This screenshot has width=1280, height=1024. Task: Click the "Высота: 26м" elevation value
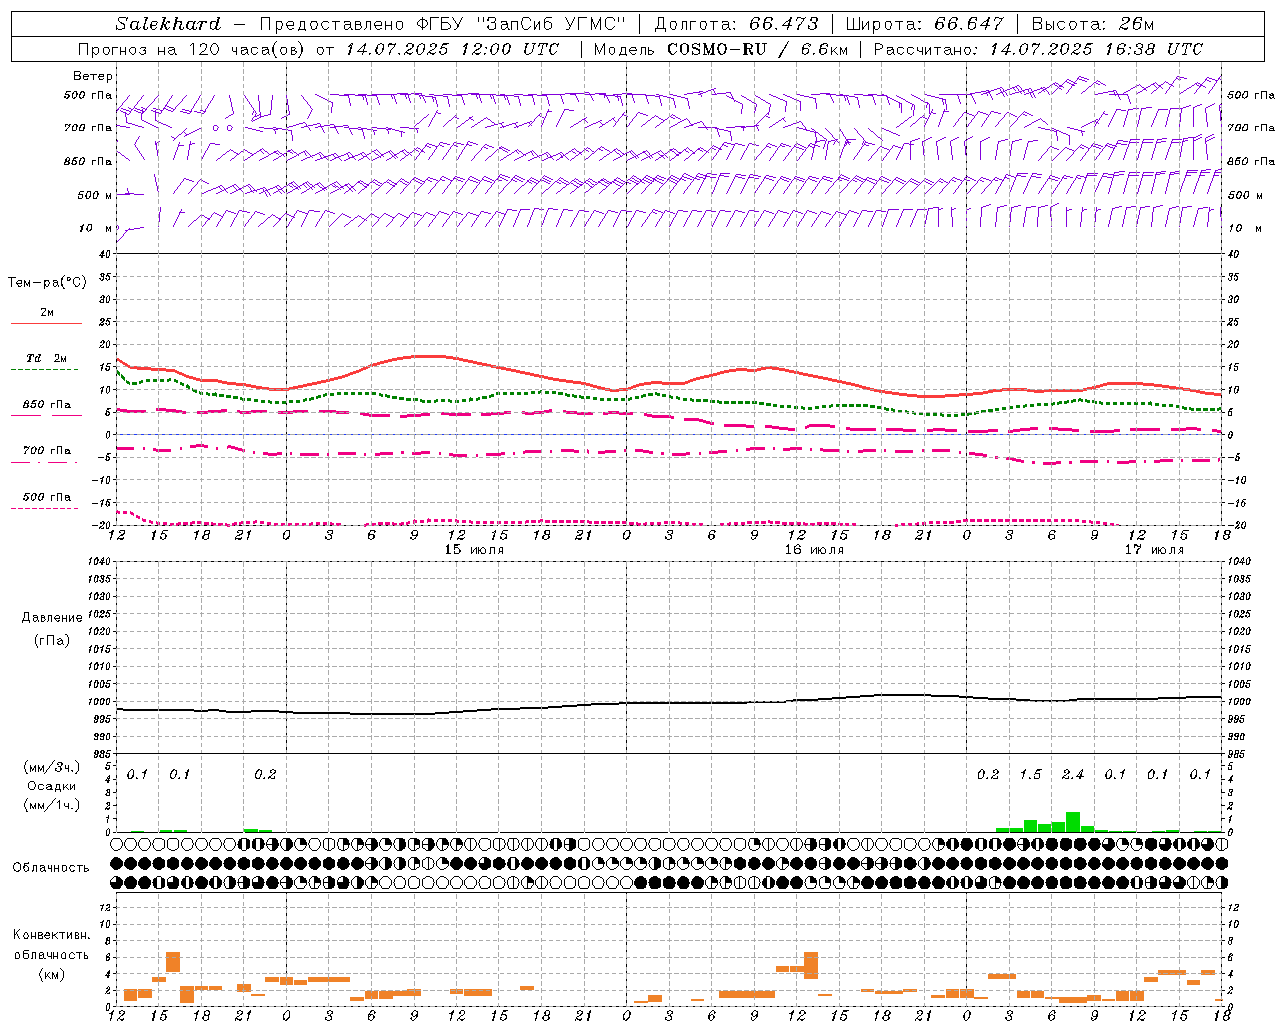[1093, 24]
